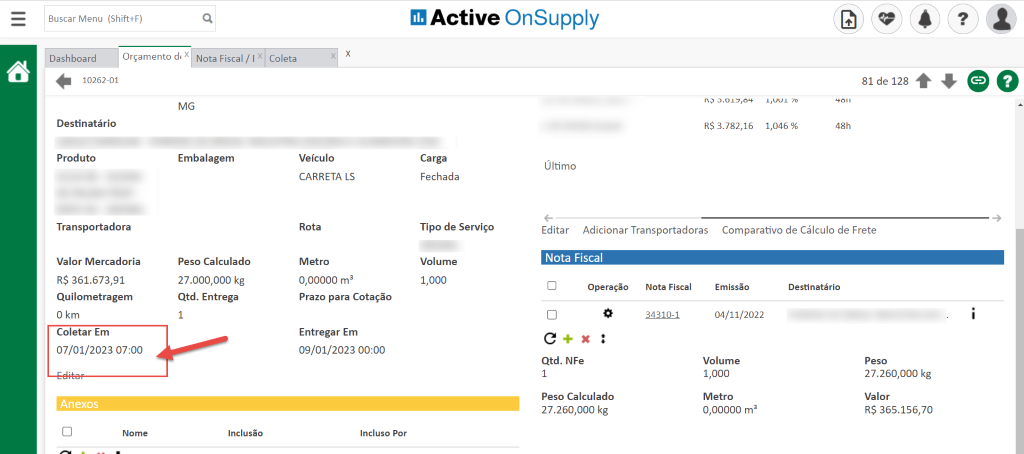This screenshot has width=1024, height=454.
Task: Remove nota fiscal with red X
Action: (x=586, y=339)
